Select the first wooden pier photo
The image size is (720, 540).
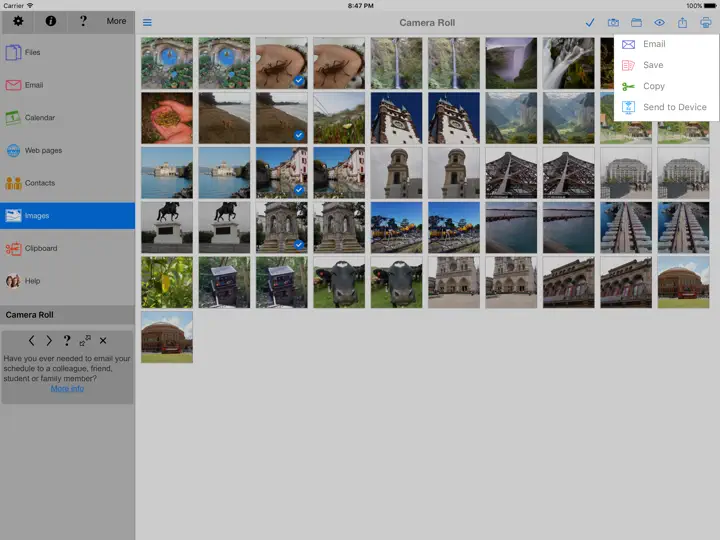pos(626,228)
